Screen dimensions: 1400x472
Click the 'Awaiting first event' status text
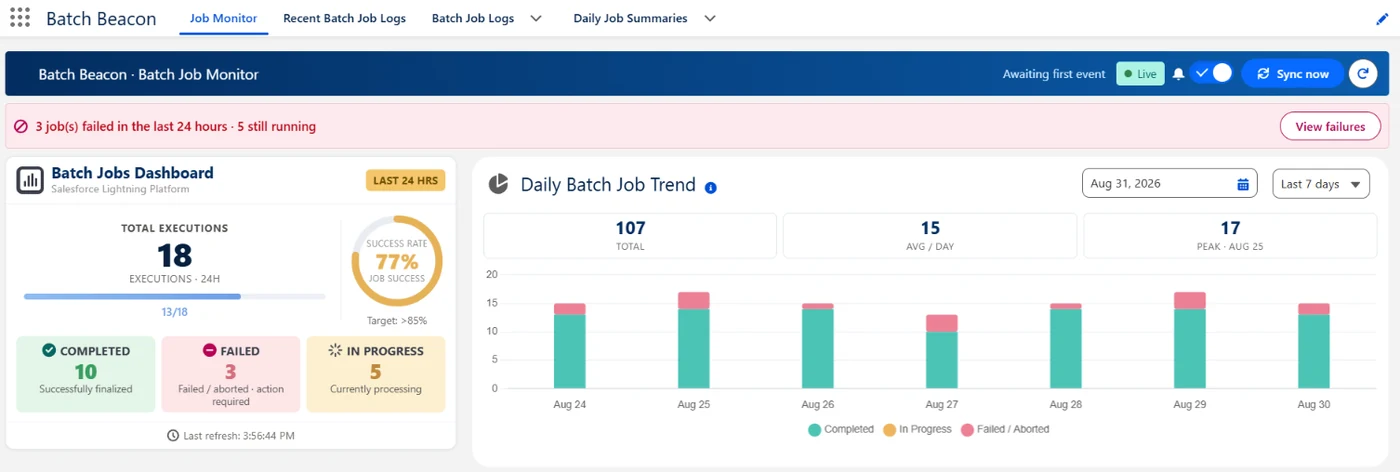tap(1054, 74)
